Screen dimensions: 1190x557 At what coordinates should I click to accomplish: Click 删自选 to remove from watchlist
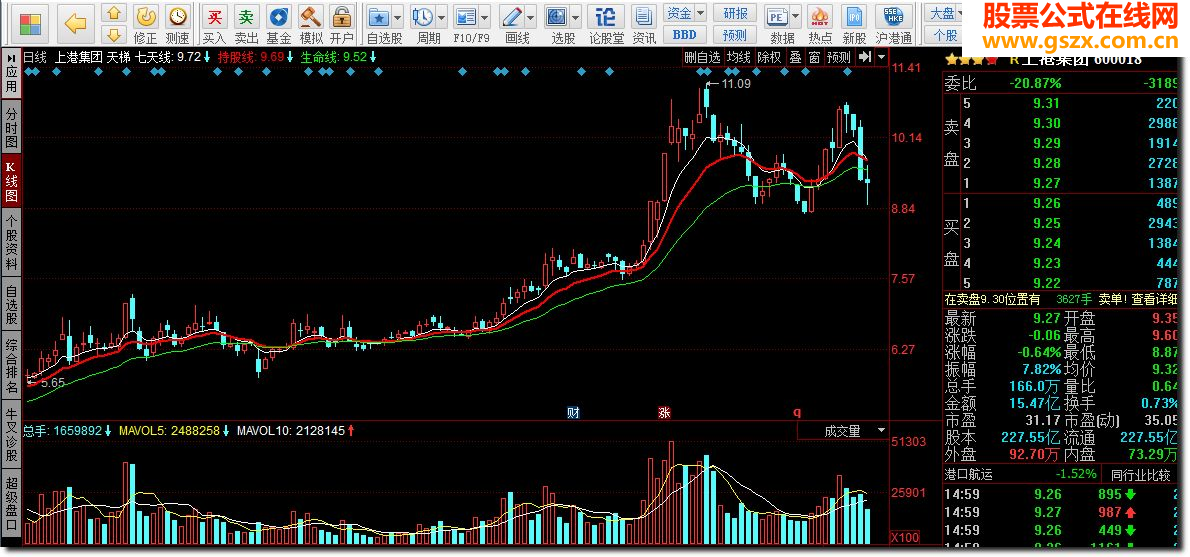point(702,57)
